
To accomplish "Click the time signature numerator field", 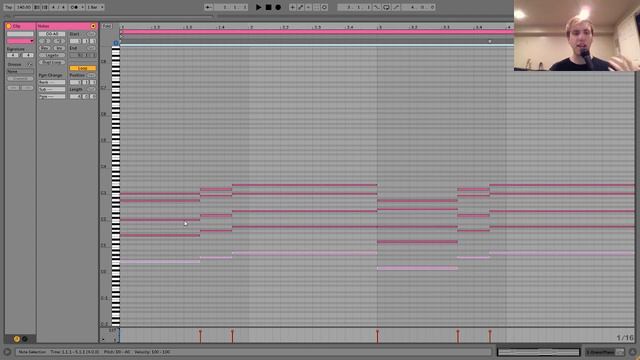I will tap(13, 55).
